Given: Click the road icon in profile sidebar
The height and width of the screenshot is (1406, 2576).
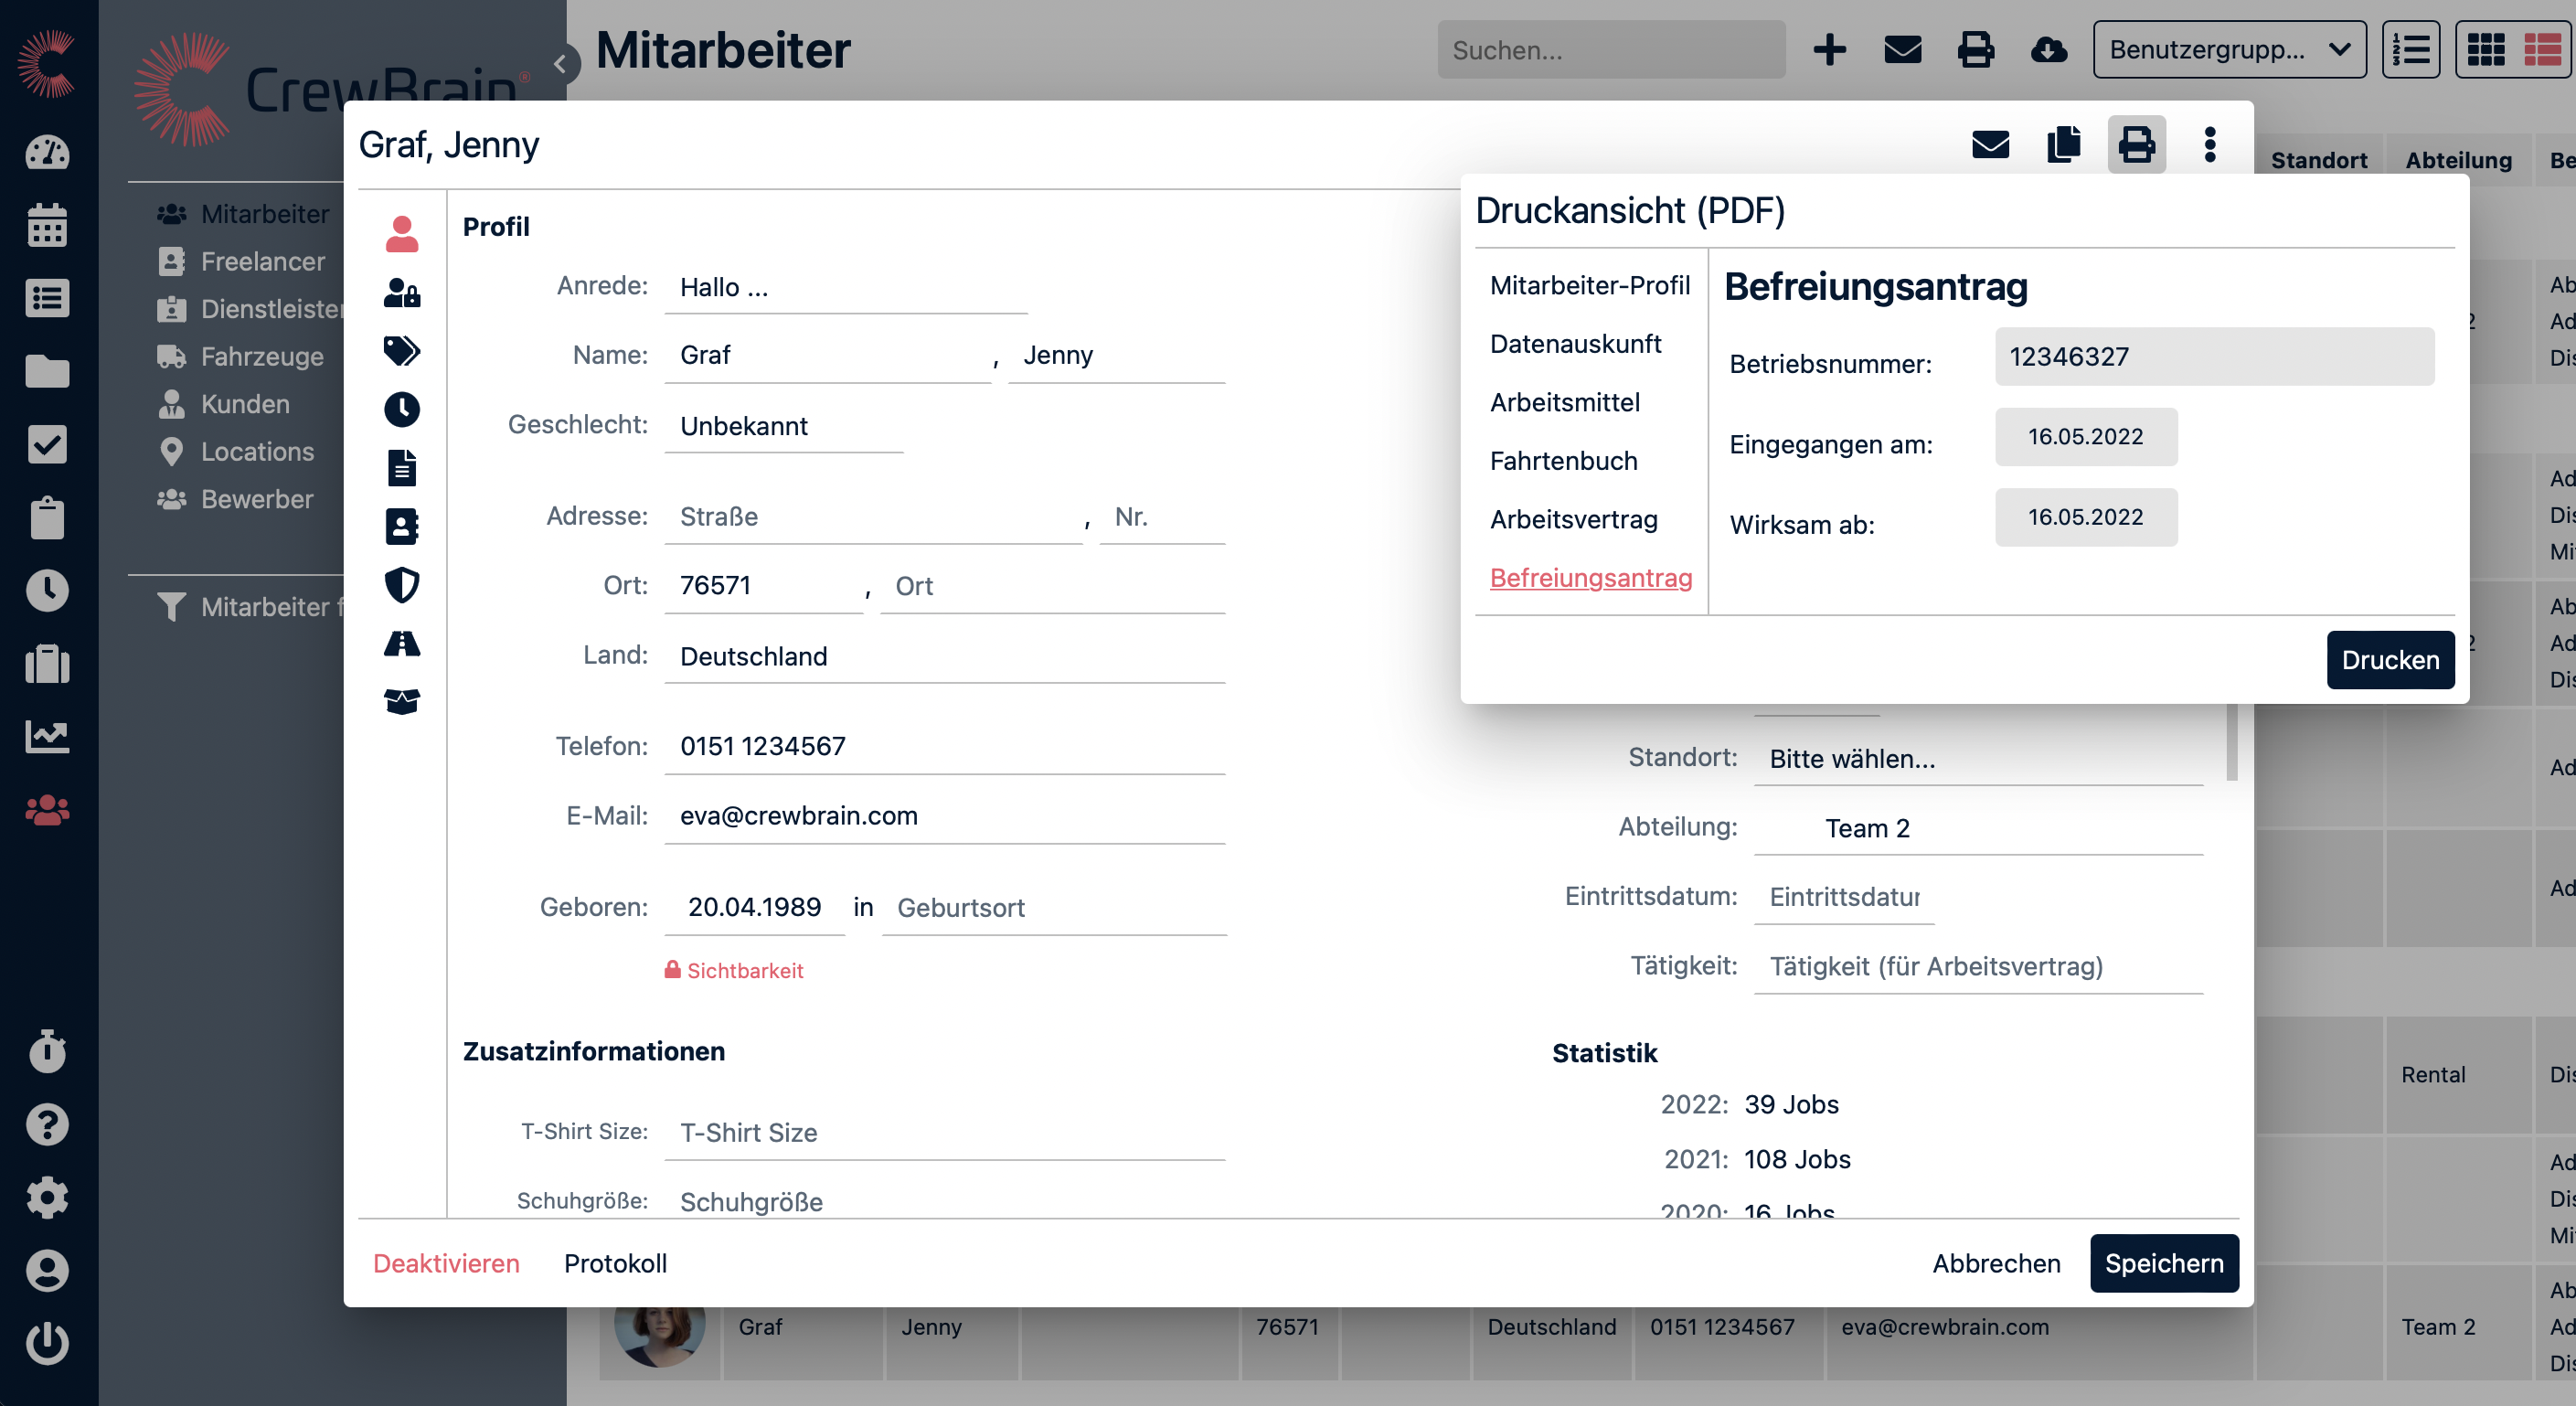Looking at the screenshot, I should tap(402, 643).
